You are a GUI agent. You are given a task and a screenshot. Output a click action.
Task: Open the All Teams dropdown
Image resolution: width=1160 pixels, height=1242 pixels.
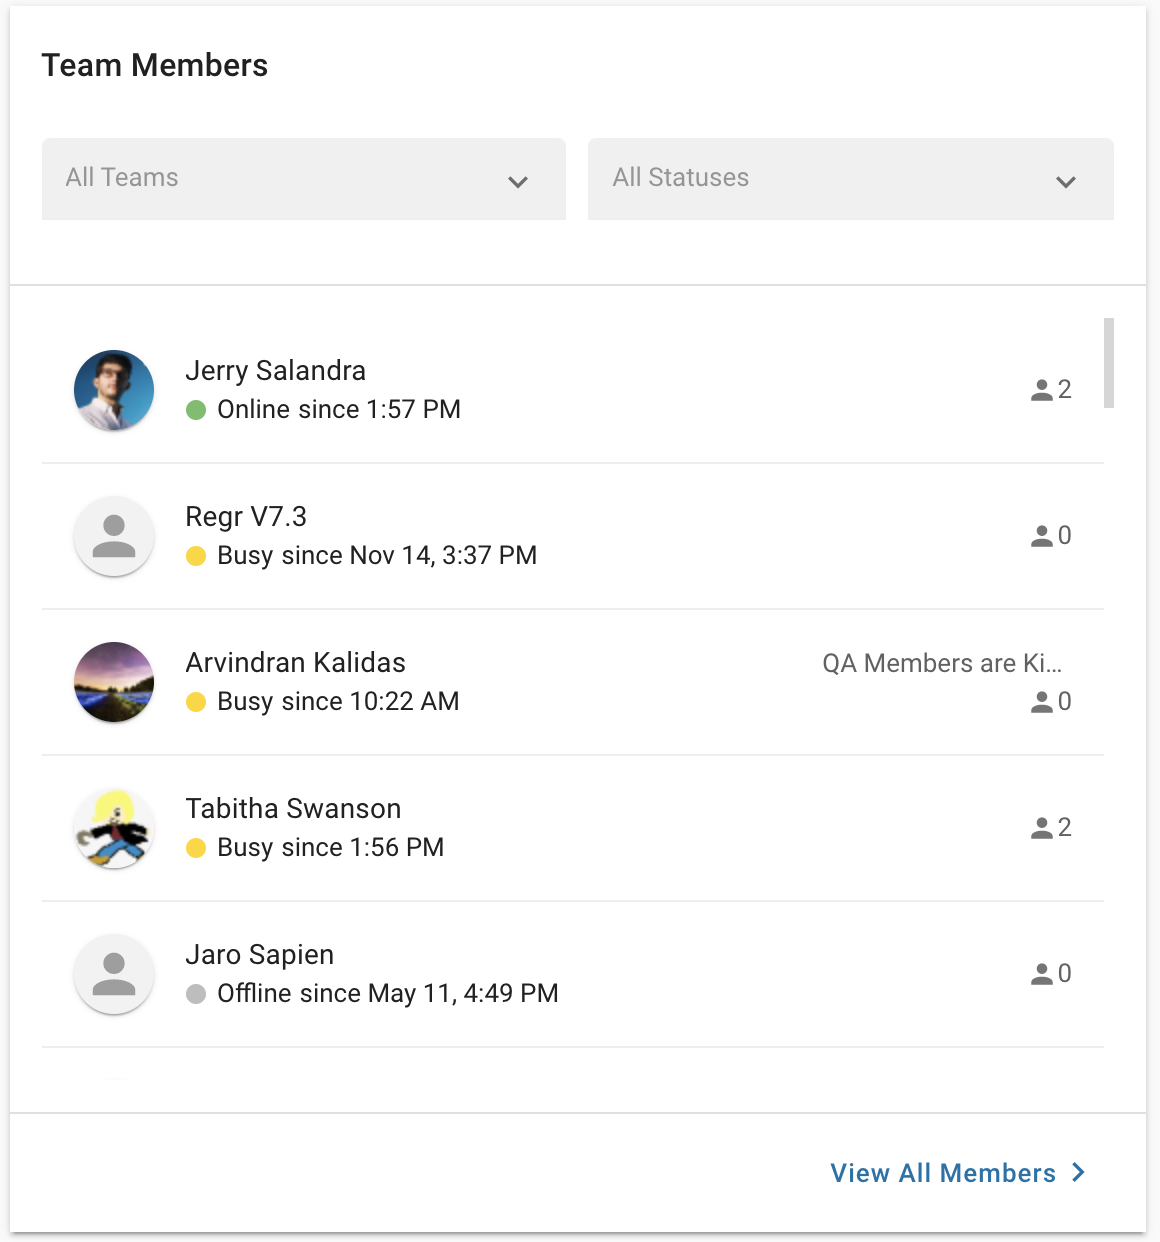(x=304, y=179)
